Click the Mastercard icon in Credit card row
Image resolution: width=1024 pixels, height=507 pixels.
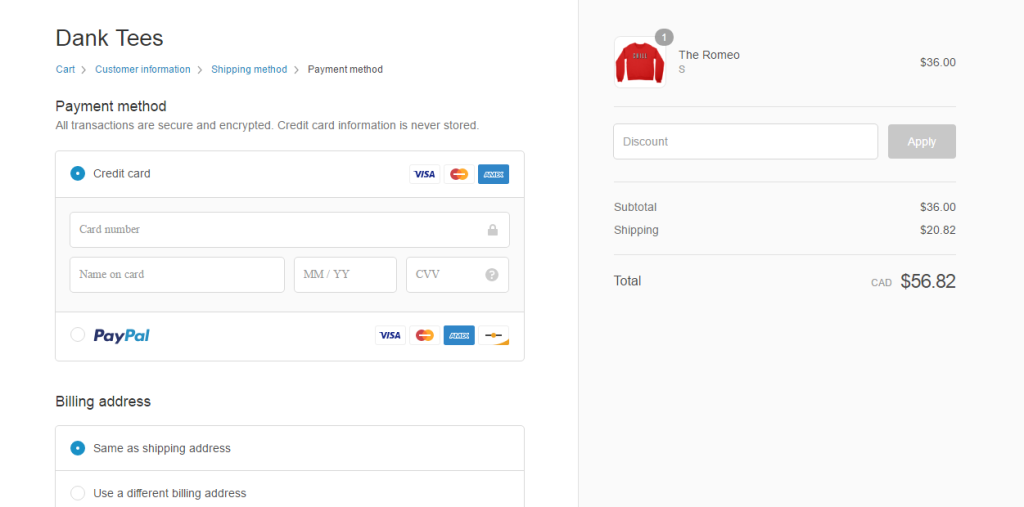pos(459,174)
